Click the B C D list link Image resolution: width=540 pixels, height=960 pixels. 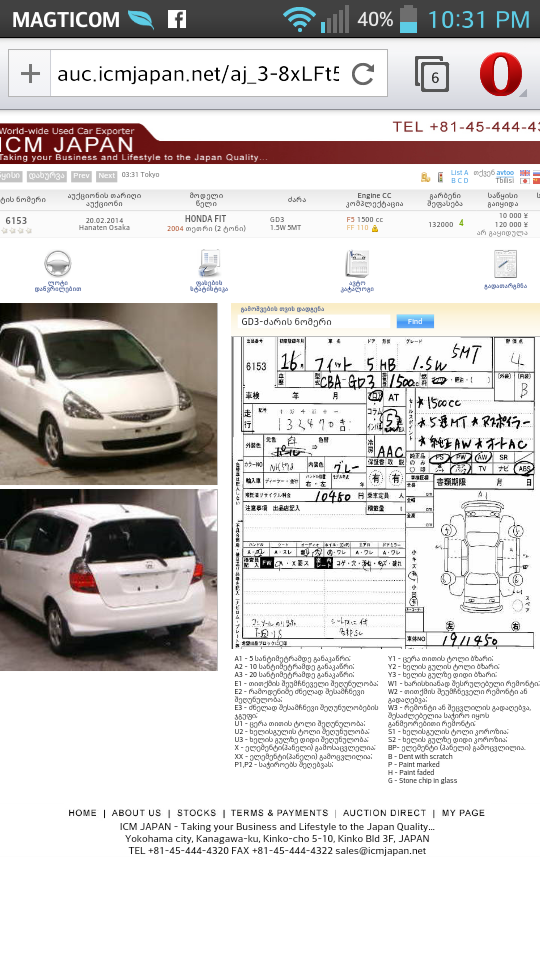coord(459,181)
